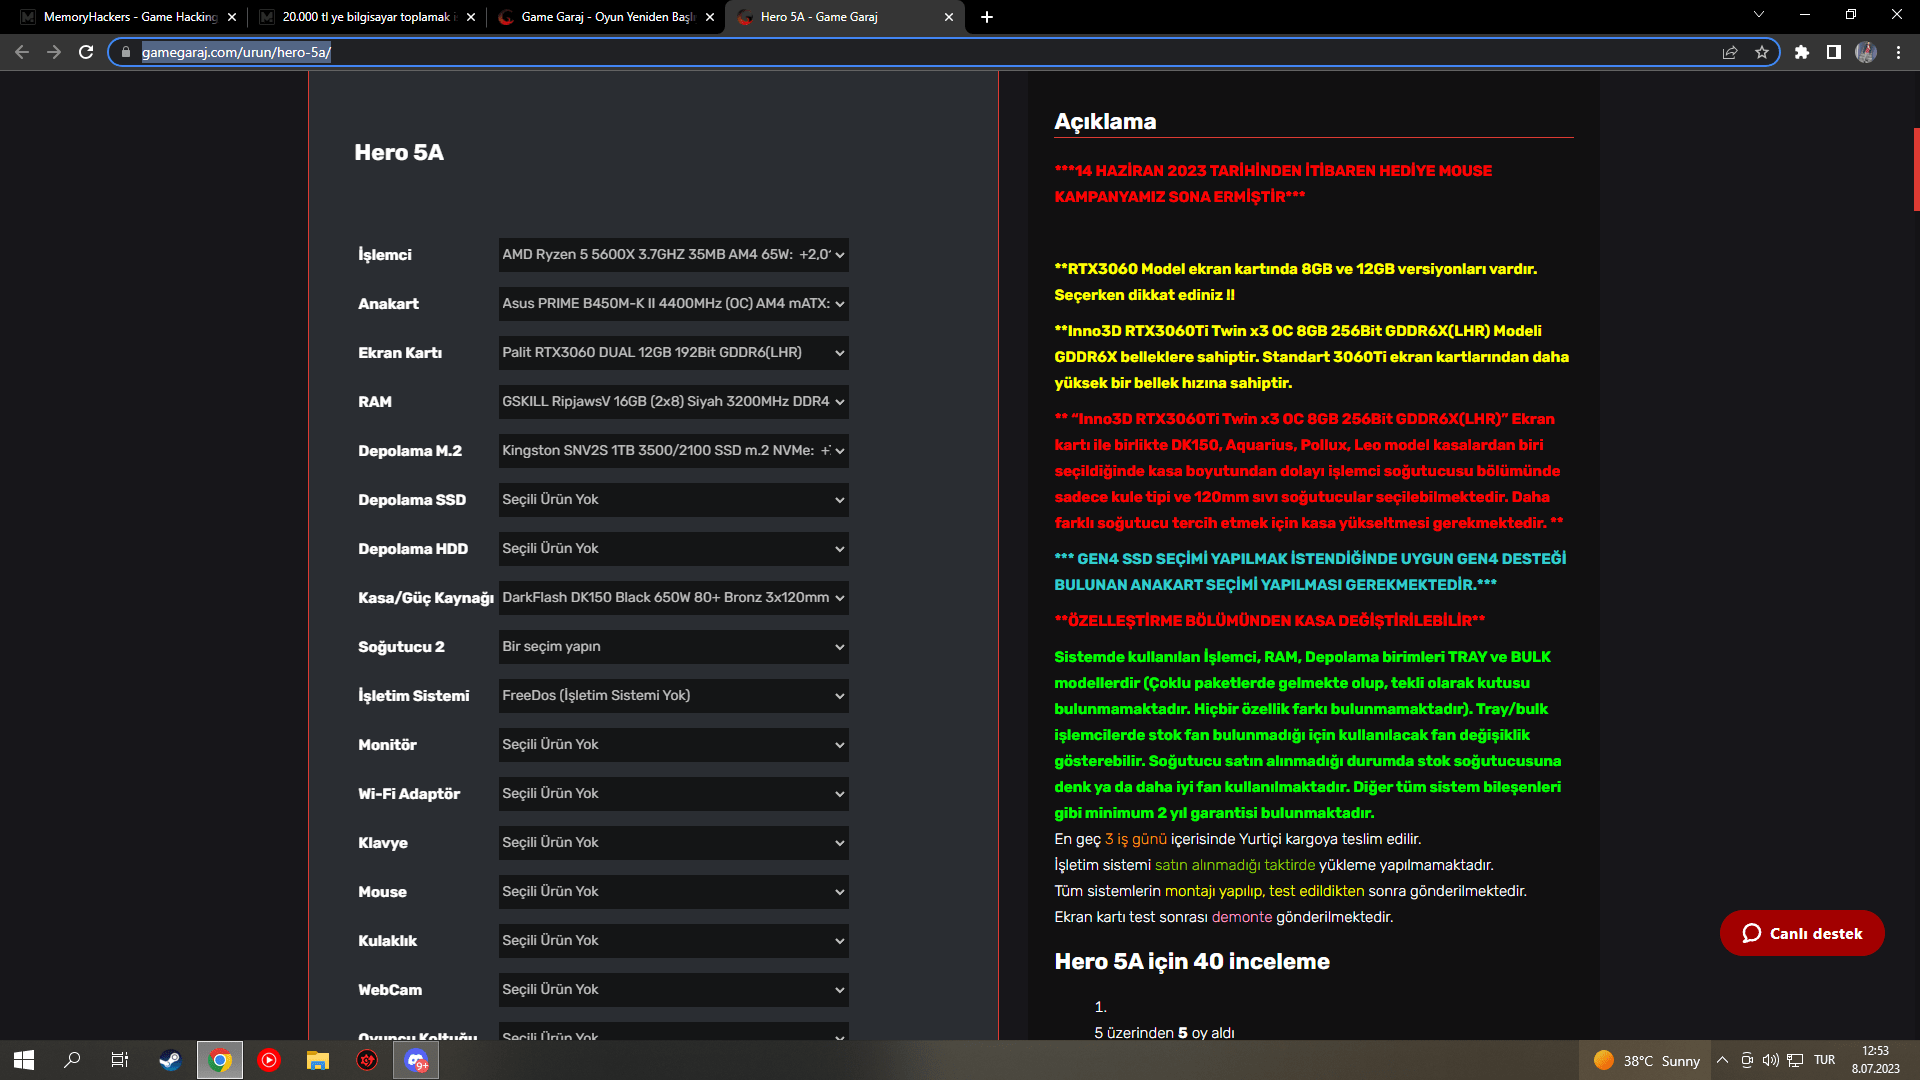This screenshot has height=1080, width=1920.
Task: Open the clock showing 12:53
Action: (x=1876, y=1060)
